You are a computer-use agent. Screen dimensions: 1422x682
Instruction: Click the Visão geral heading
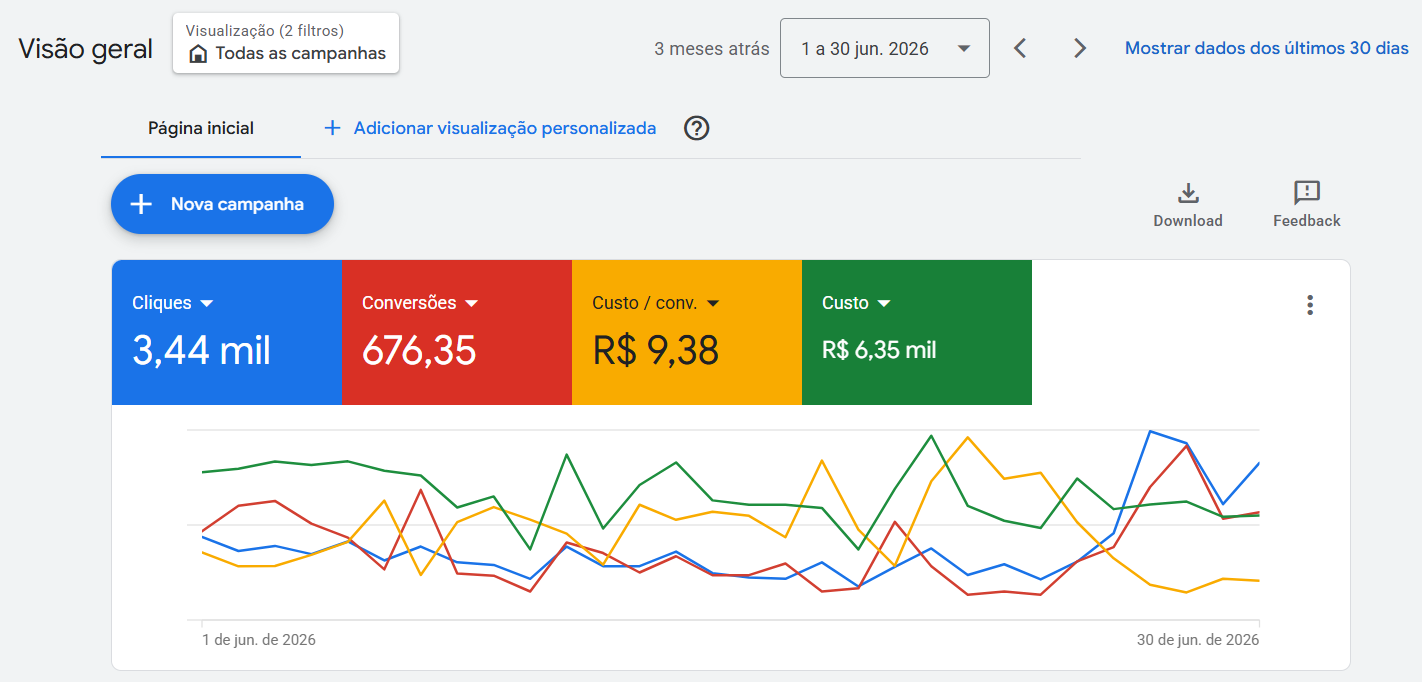tap(86, 49)
